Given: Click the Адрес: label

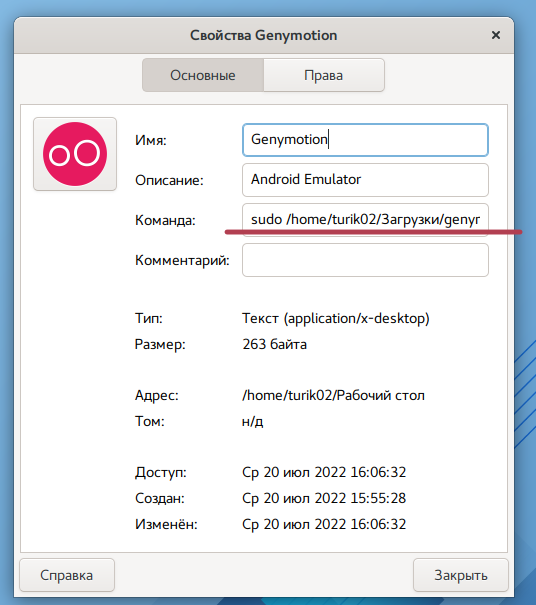Looking at the screenshot, I should point(157,395).
